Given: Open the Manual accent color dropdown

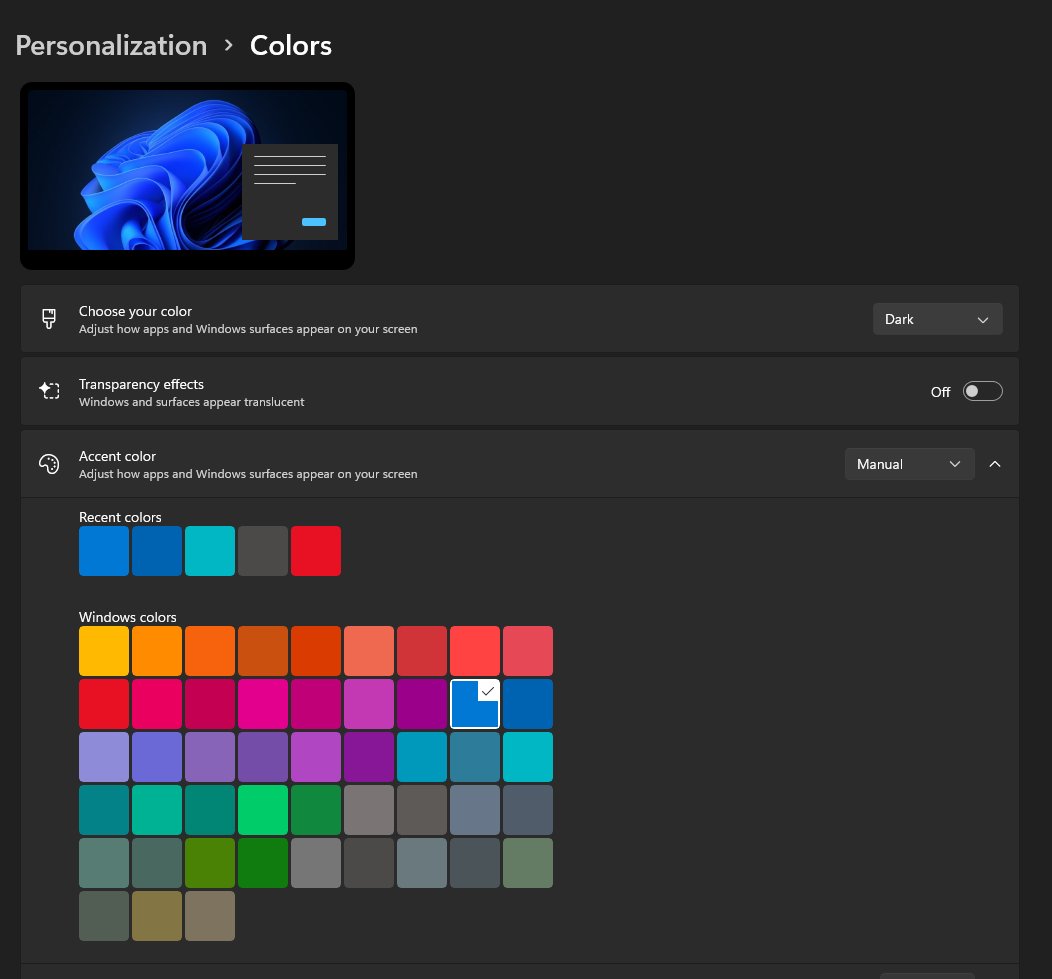Looking at the screenshot, I should pyautogui.click(x=909, y=464).
